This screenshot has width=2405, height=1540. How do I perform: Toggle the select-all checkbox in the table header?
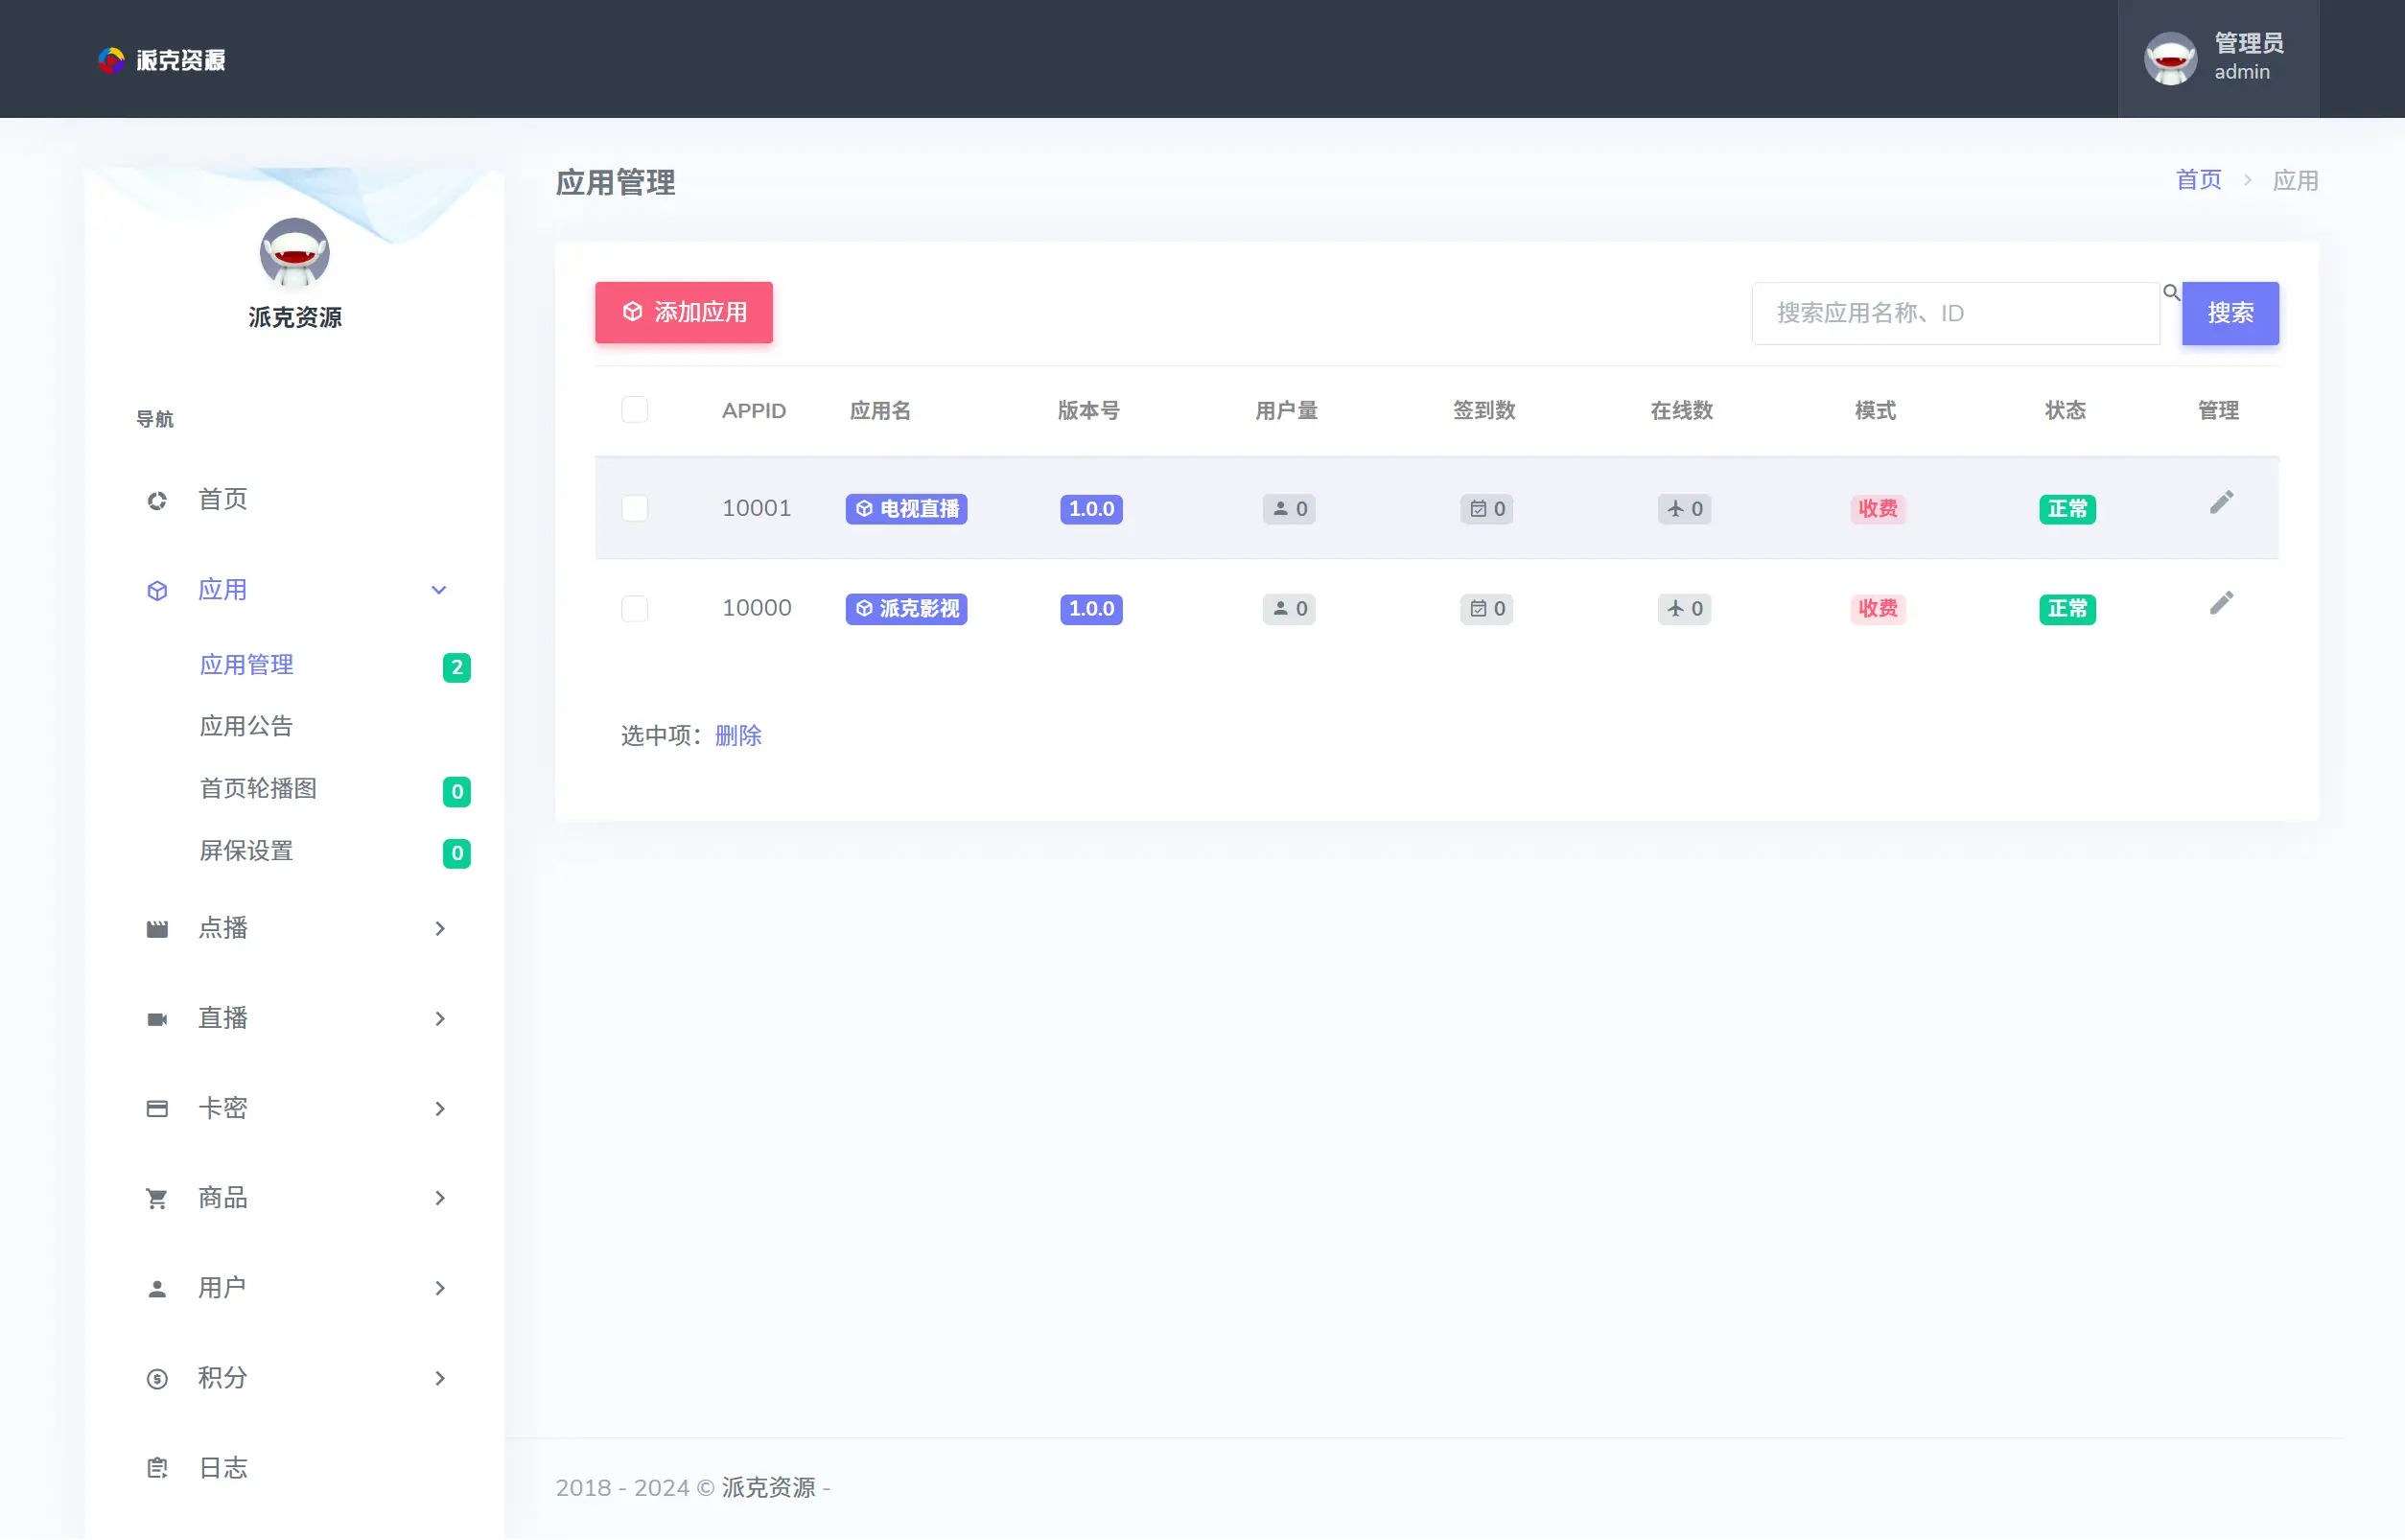(634, 409)
